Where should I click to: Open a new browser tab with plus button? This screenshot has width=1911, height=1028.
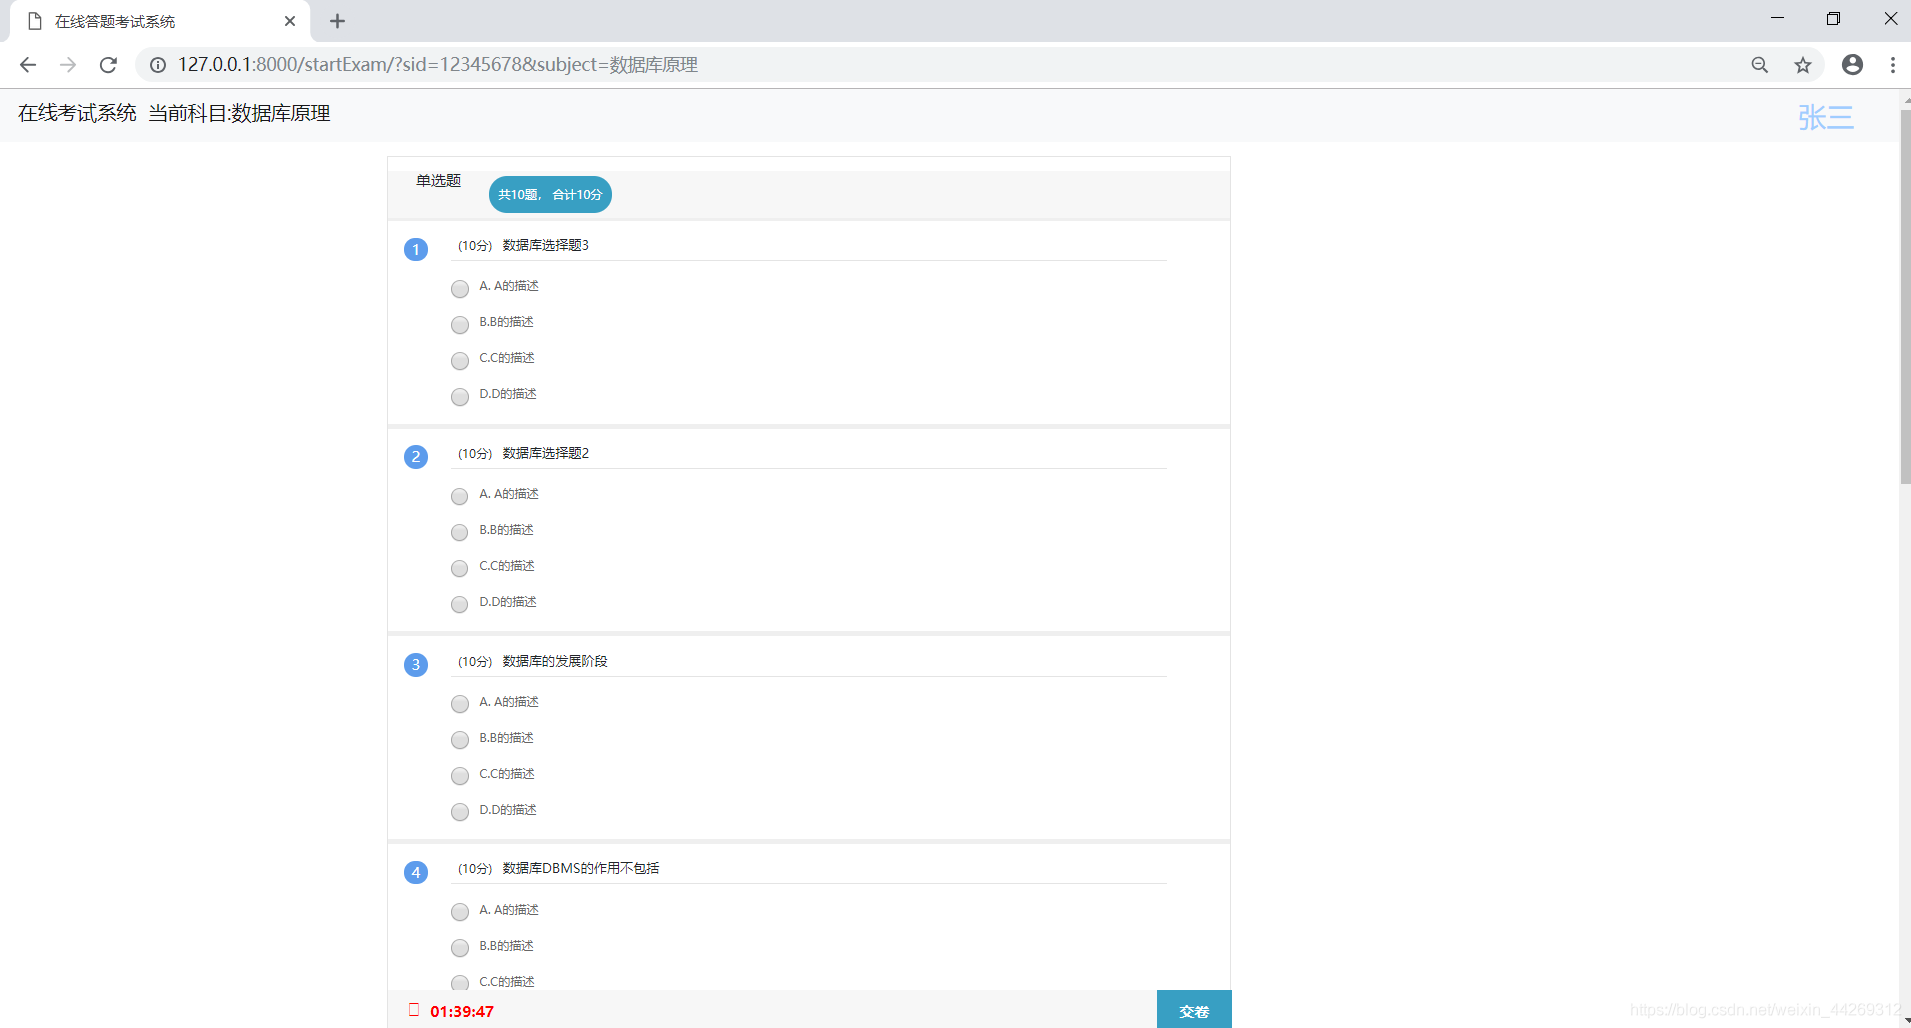coord(337,20)
